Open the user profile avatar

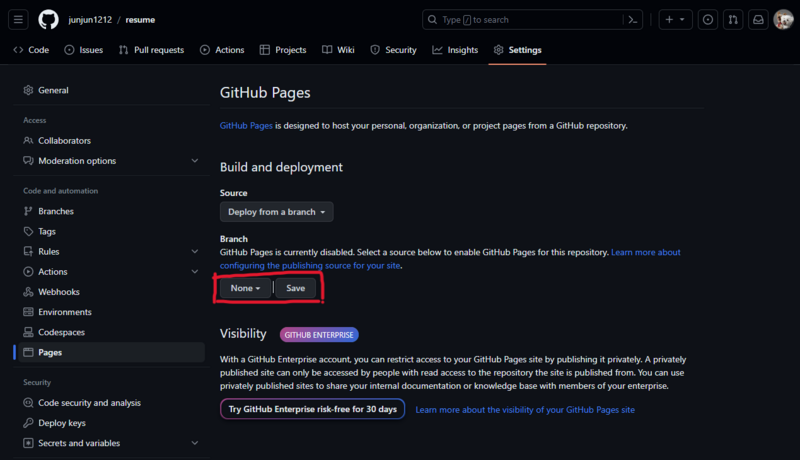783,20
